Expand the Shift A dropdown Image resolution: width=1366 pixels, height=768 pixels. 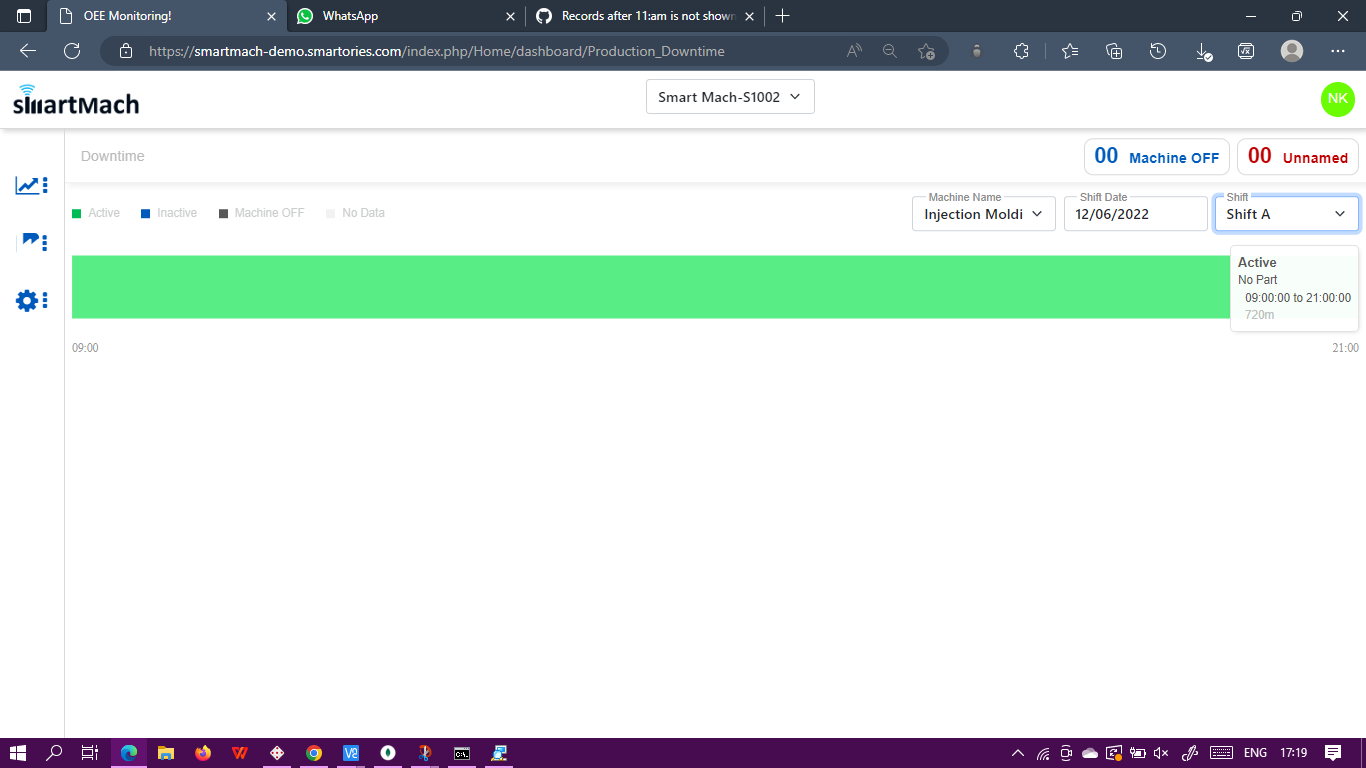(x=1286, y=213)
